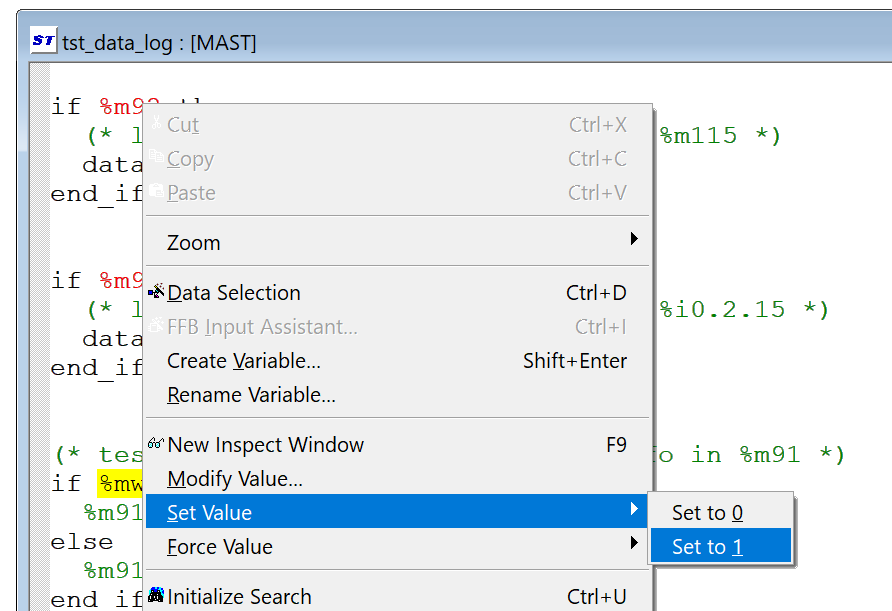This screenshot has height=611, width=892.
Task: Expand the Zoom submenu arrow
Action: pos(634,239)
